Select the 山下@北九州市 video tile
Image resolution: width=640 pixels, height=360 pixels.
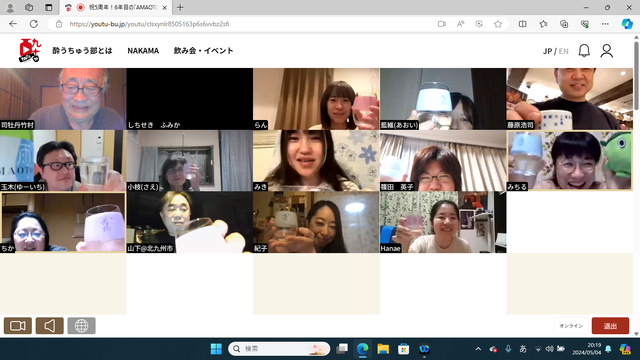coord(190,222)
